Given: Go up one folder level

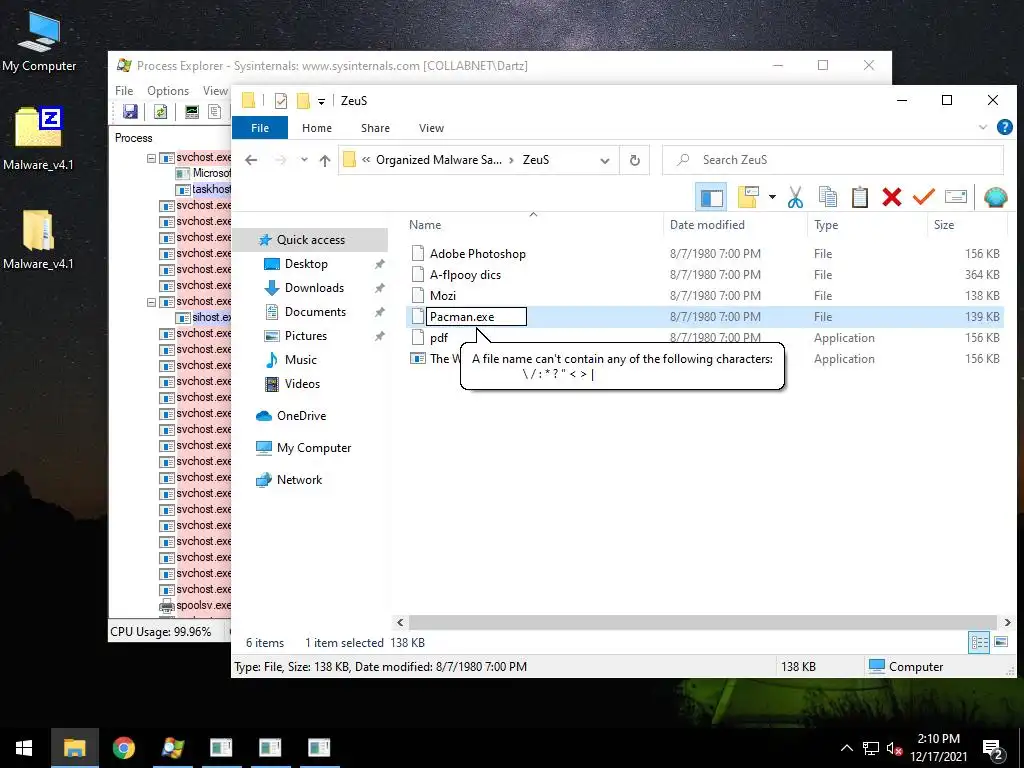Looking at the screenshot, I should 325,160.
